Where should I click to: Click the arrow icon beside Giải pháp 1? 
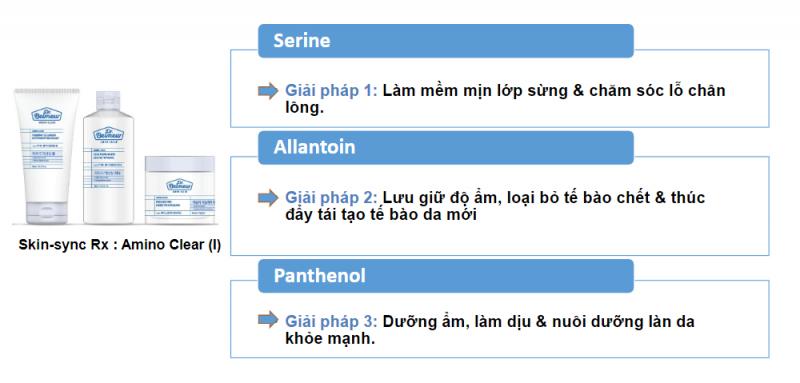point(268,91)
